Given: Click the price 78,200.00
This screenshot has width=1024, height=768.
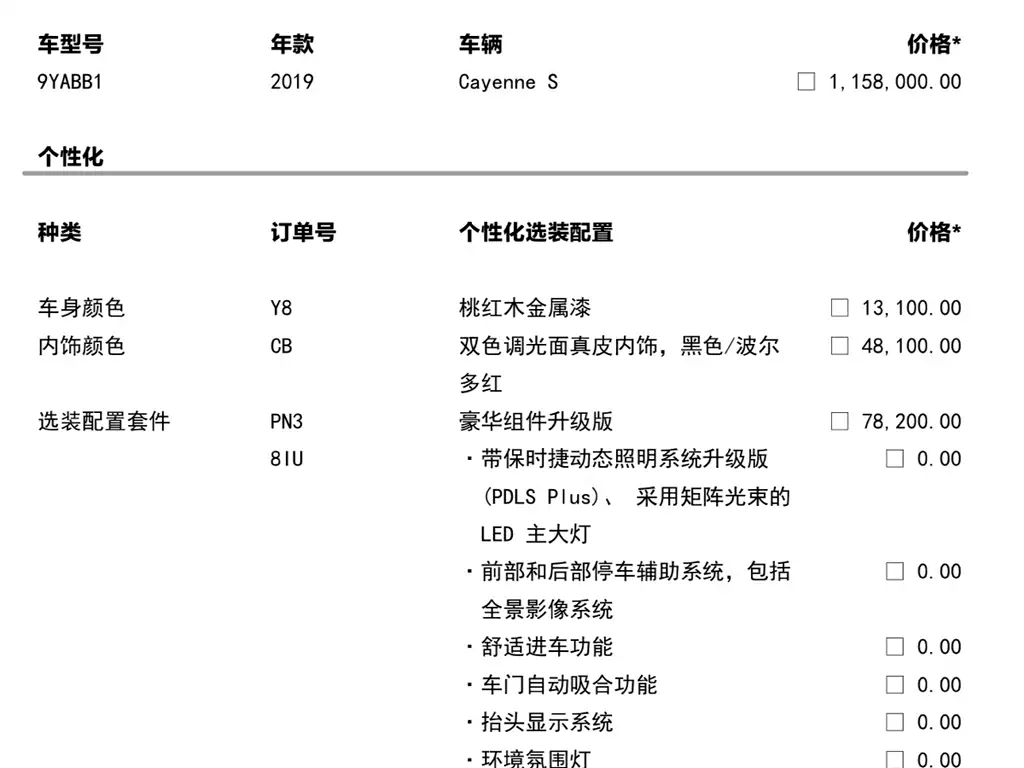Looking at the screenshot, I should pos(911,421).
